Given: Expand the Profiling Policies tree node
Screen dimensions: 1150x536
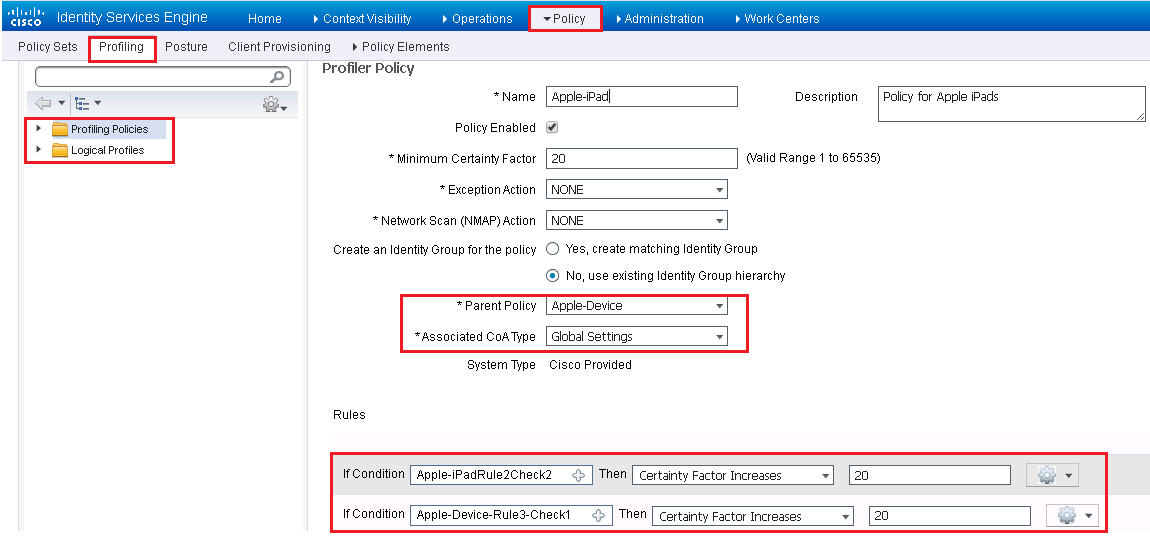Looking at the screenshot, I should 39,129.
